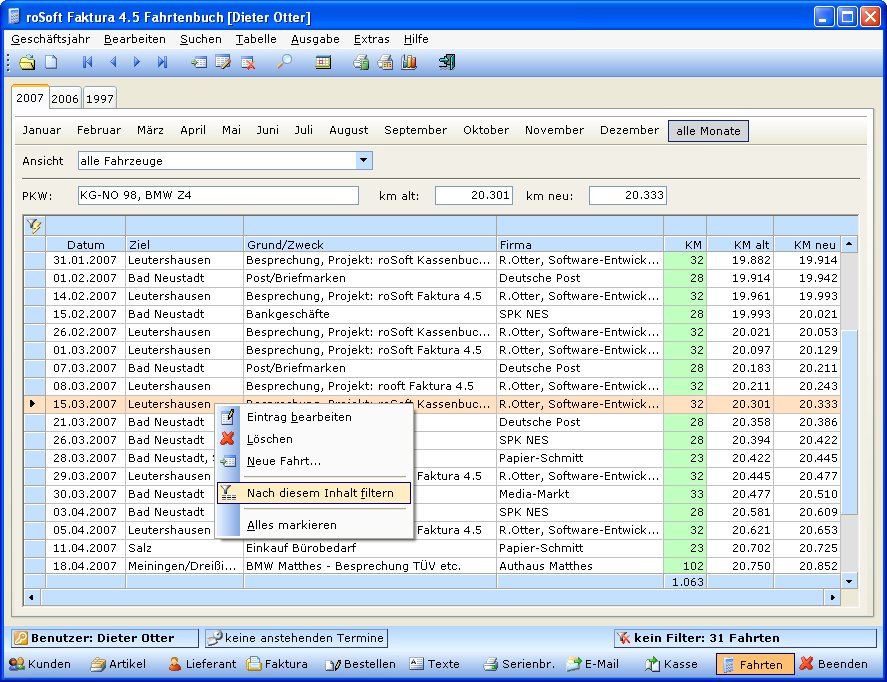Open the Kunden module button
This screenshot has width=887, height=682.
(x=40, y=664)
